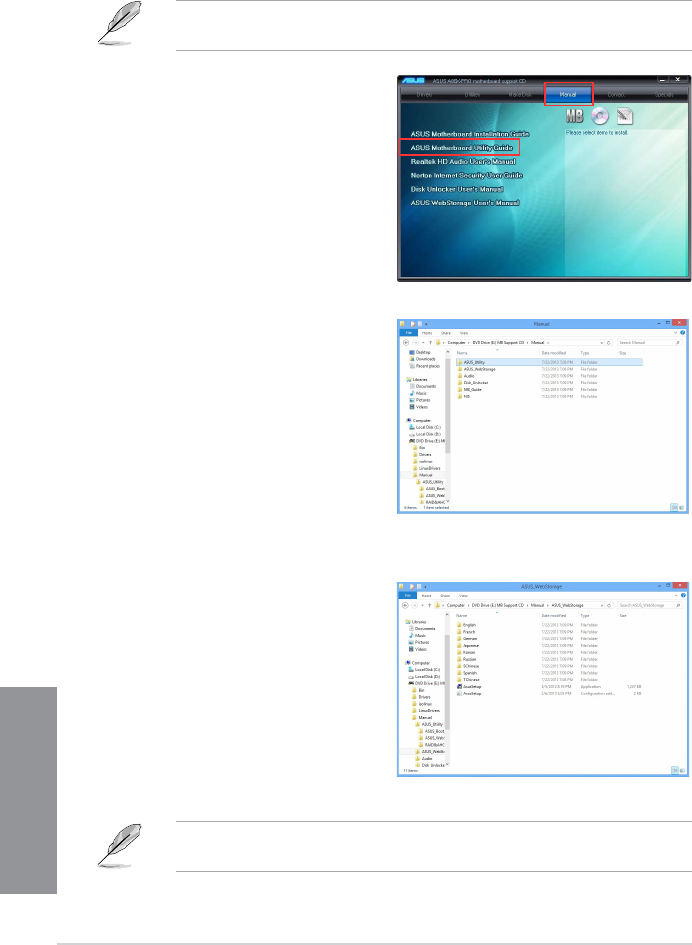Open address bar history dropdown in Manual window
Viewport: 692px width, 945px height.
602,342
